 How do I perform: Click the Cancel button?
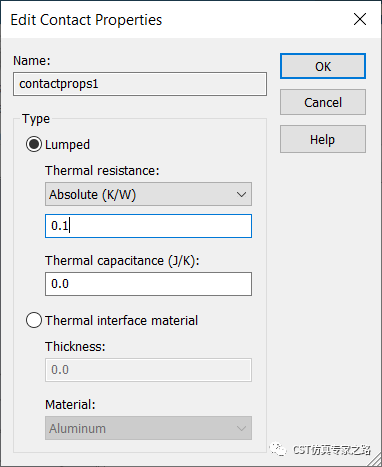pos(323,102)
